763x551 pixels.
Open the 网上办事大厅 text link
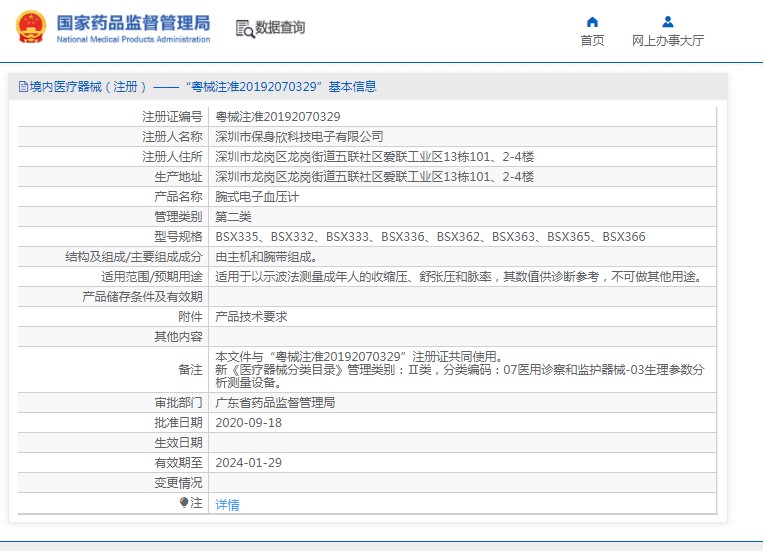[x=667, y=41]
